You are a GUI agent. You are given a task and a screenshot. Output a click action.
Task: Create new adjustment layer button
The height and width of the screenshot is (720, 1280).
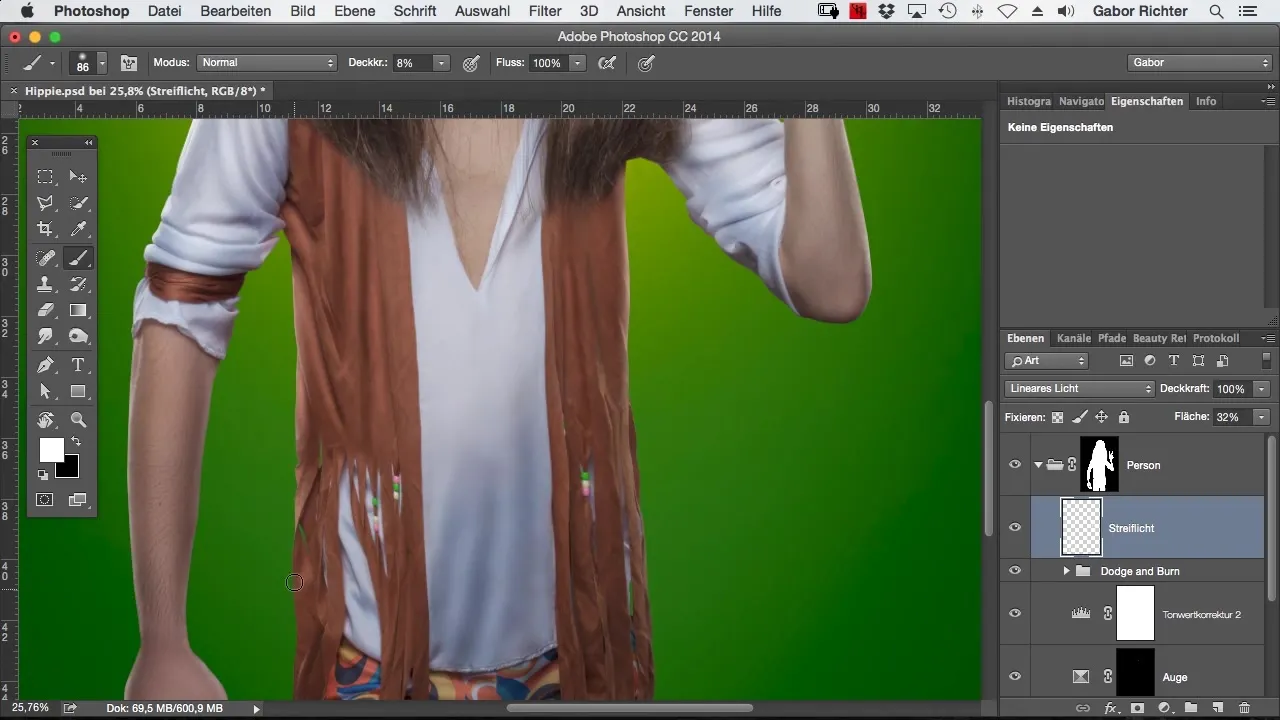(1164, 708)
